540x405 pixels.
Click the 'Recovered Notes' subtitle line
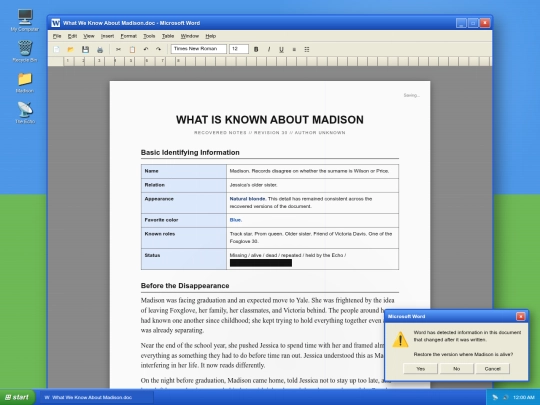(x=270, y=133)
